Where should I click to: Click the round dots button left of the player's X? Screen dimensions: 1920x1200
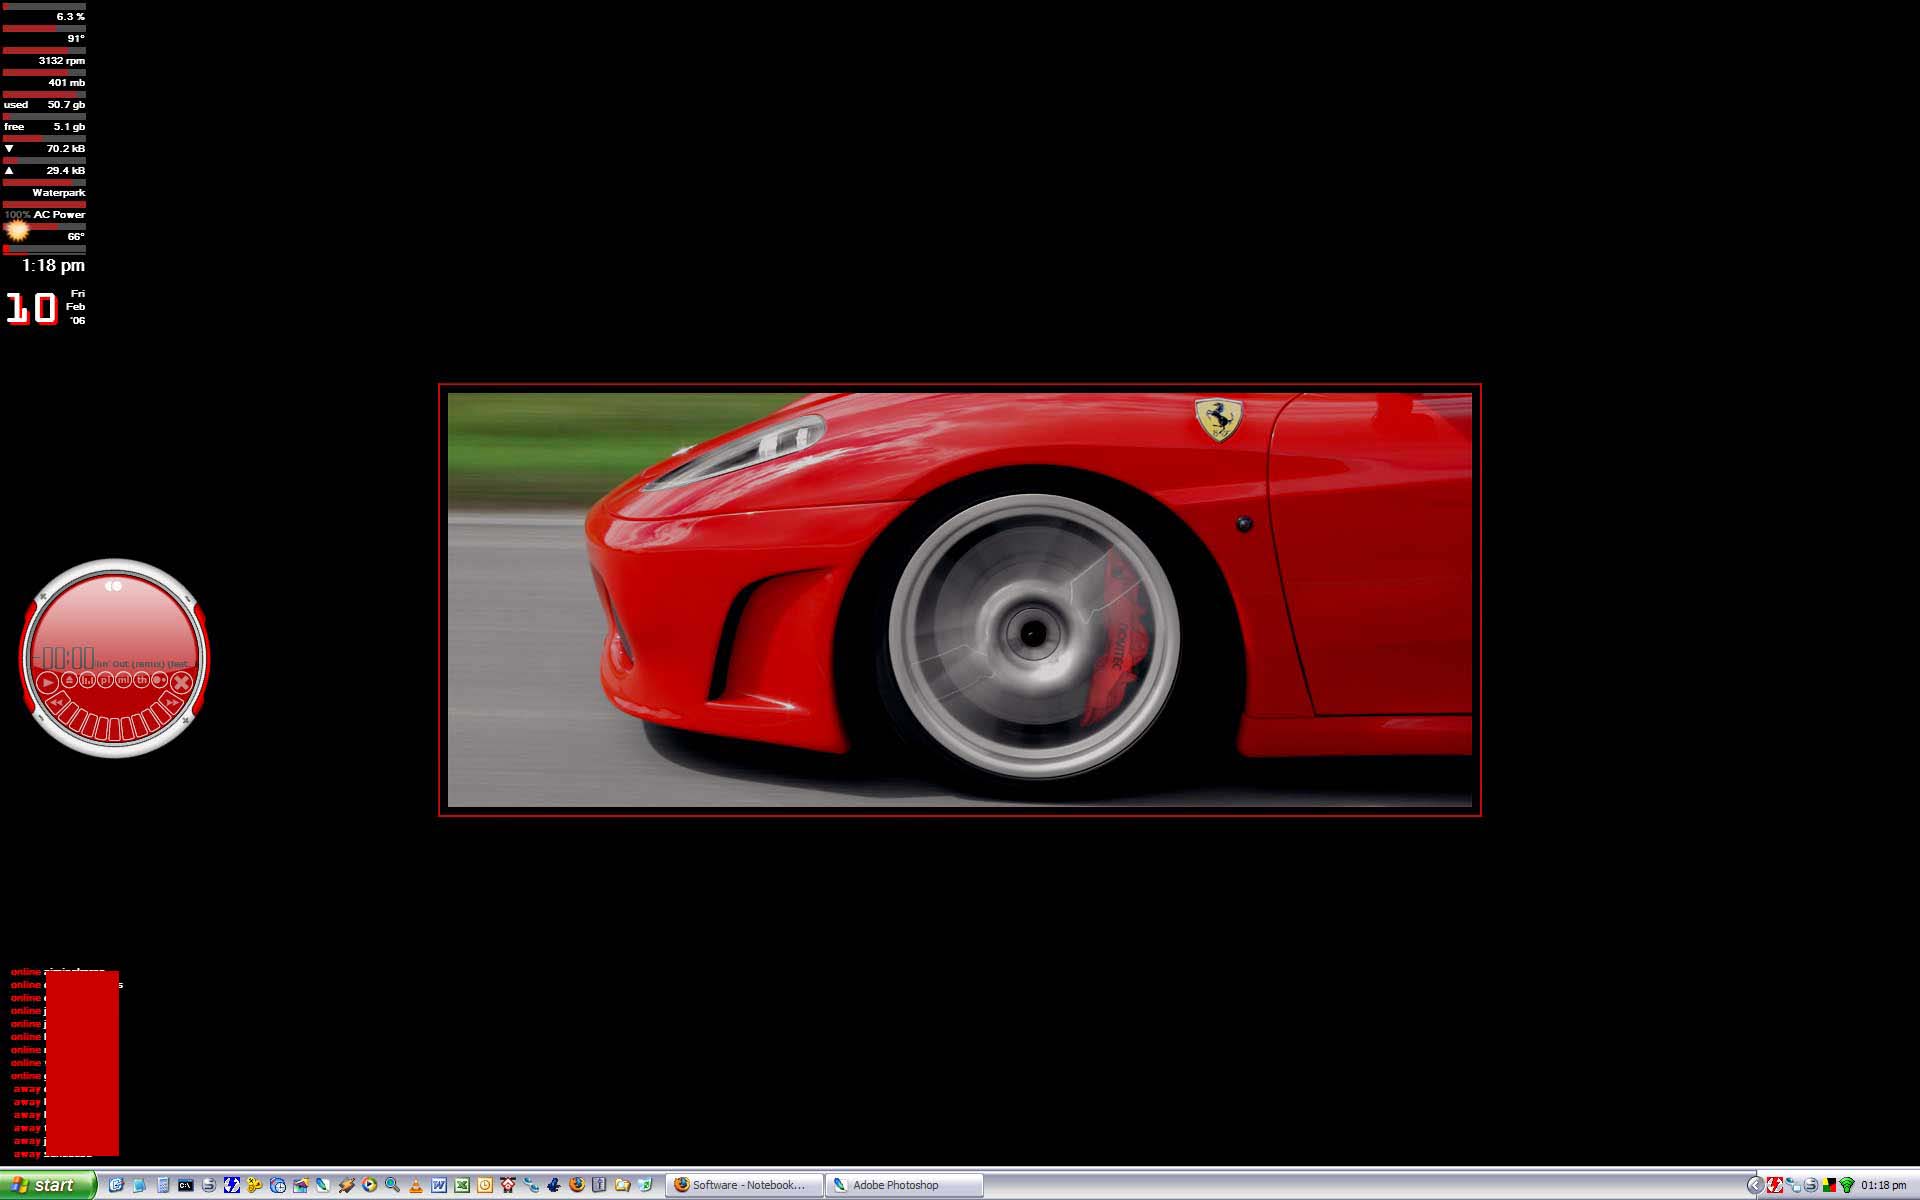coord(160,680)
